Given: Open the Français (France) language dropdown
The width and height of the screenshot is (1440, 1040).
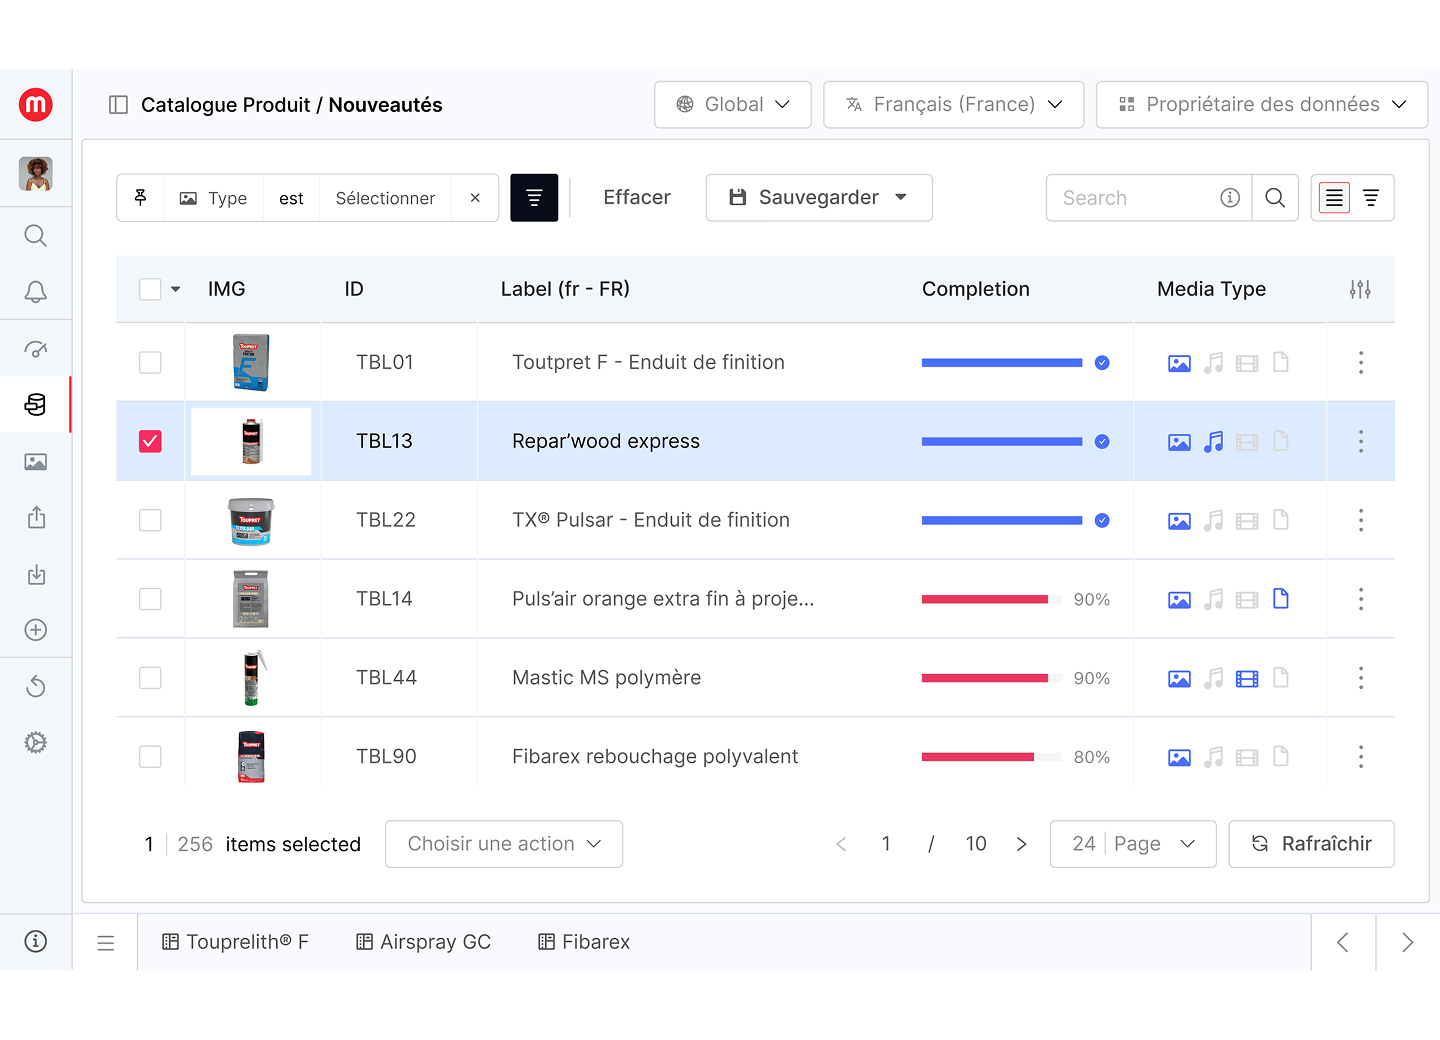Looking at the screenshot, I should (x=953, y=105).
